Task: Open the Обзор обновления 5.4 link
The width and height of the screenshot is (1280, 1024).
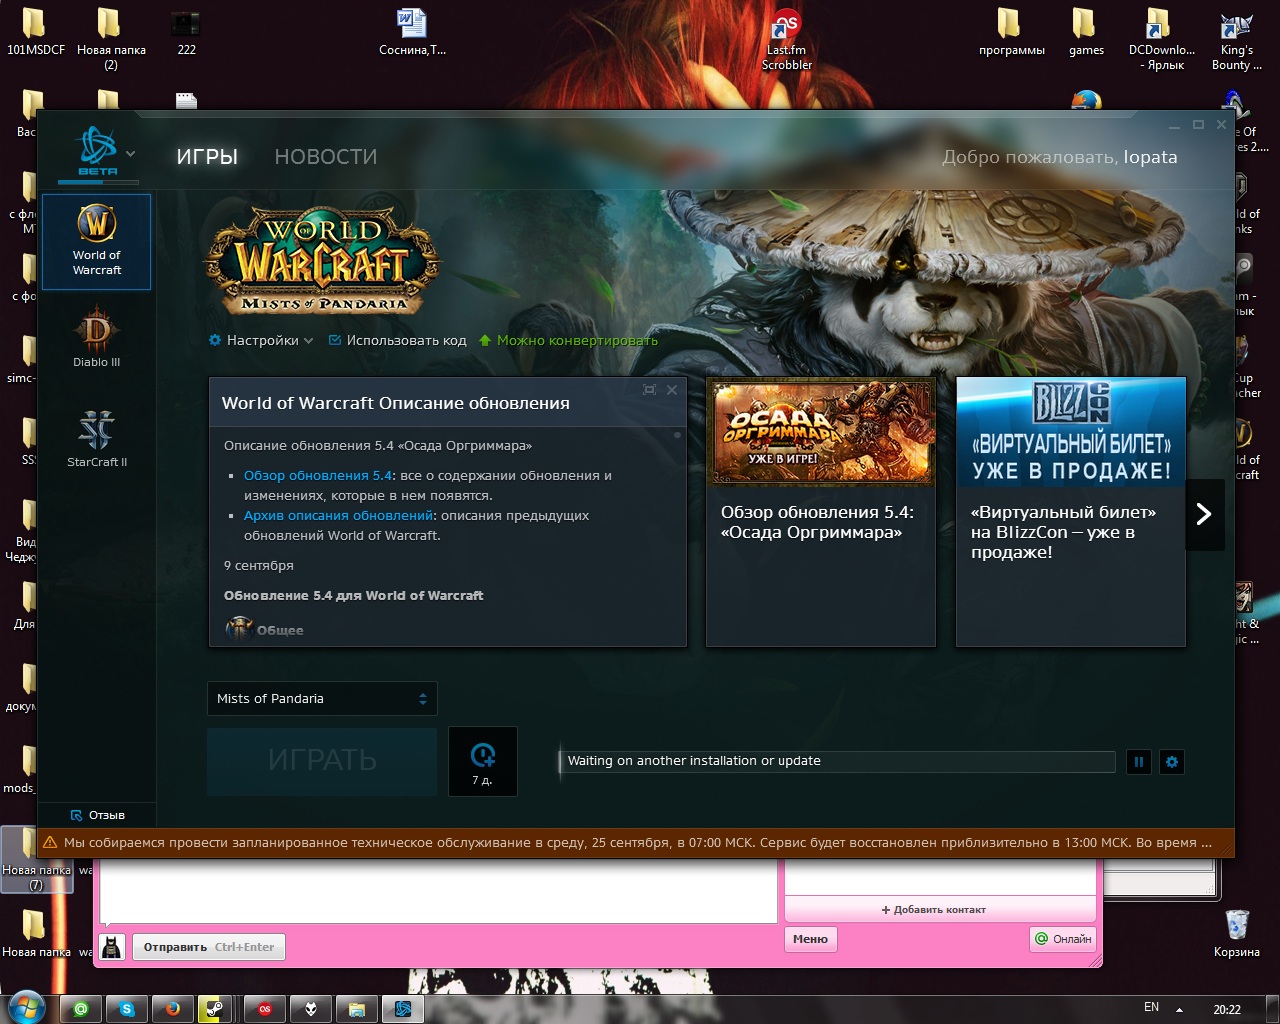Action: tap(318, 476)
